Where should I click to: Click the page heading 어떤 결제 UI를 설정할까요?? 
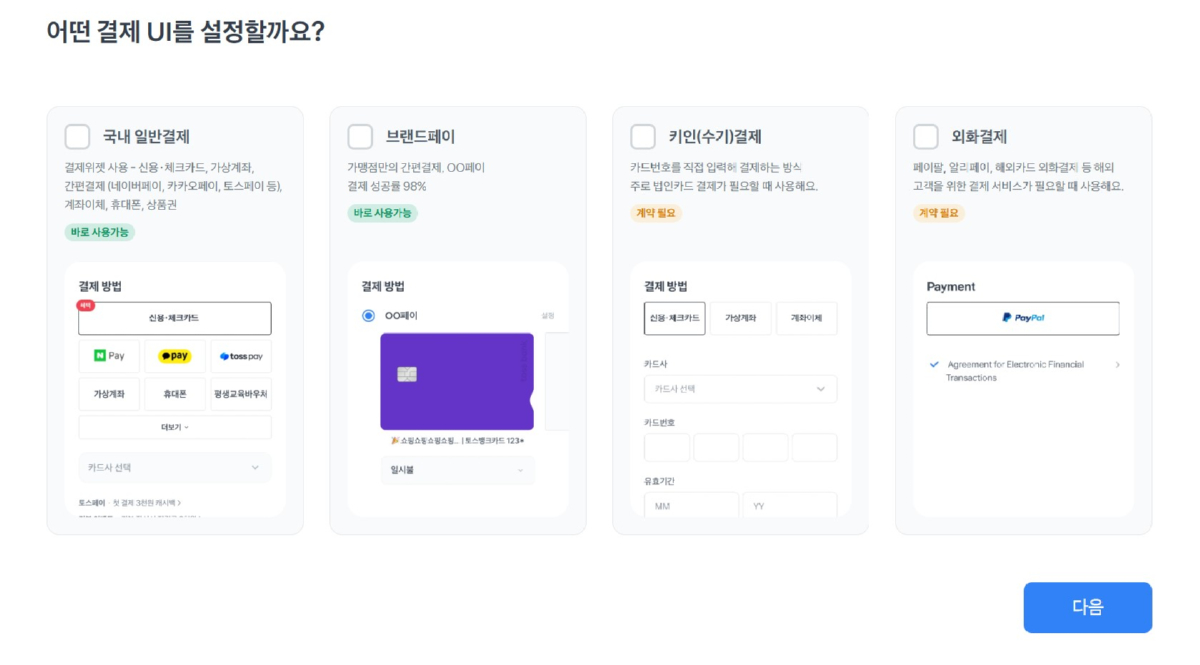coord(185,31)
